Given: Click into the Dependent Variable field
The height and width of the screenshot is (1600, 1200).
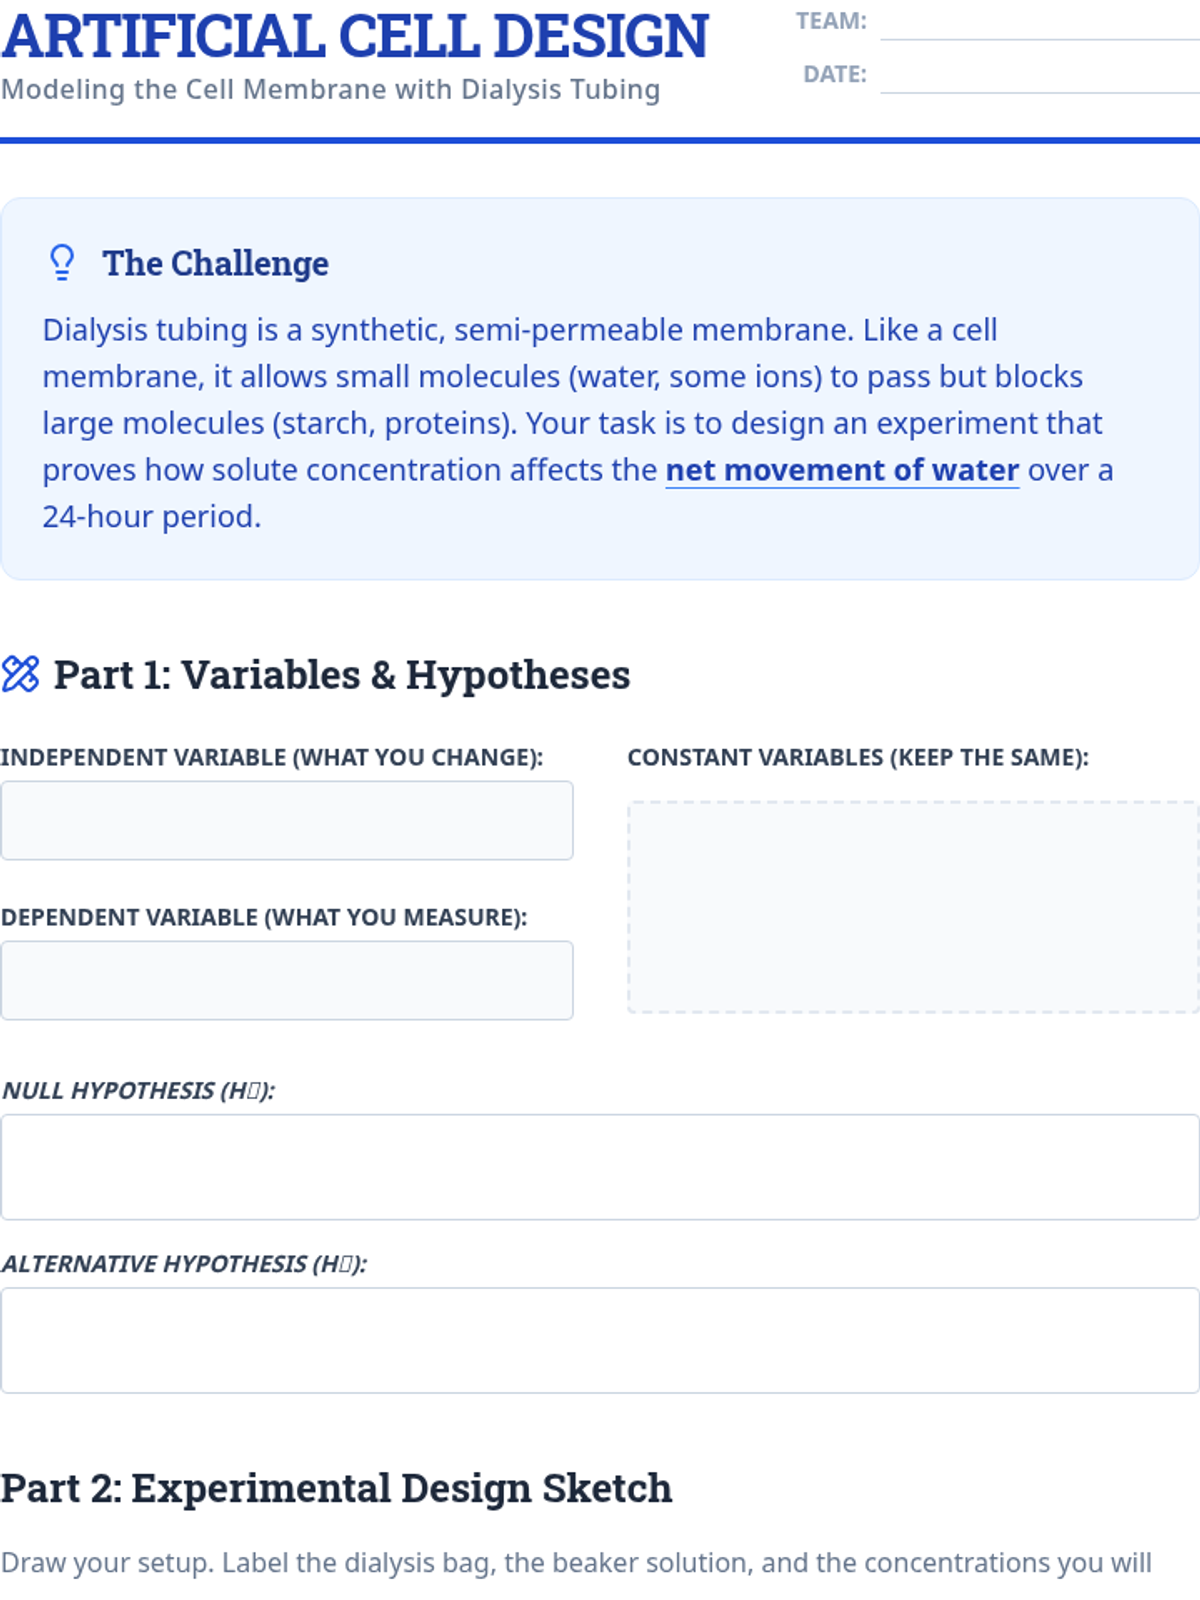Looking at the screenshot, I should (287, 980).
